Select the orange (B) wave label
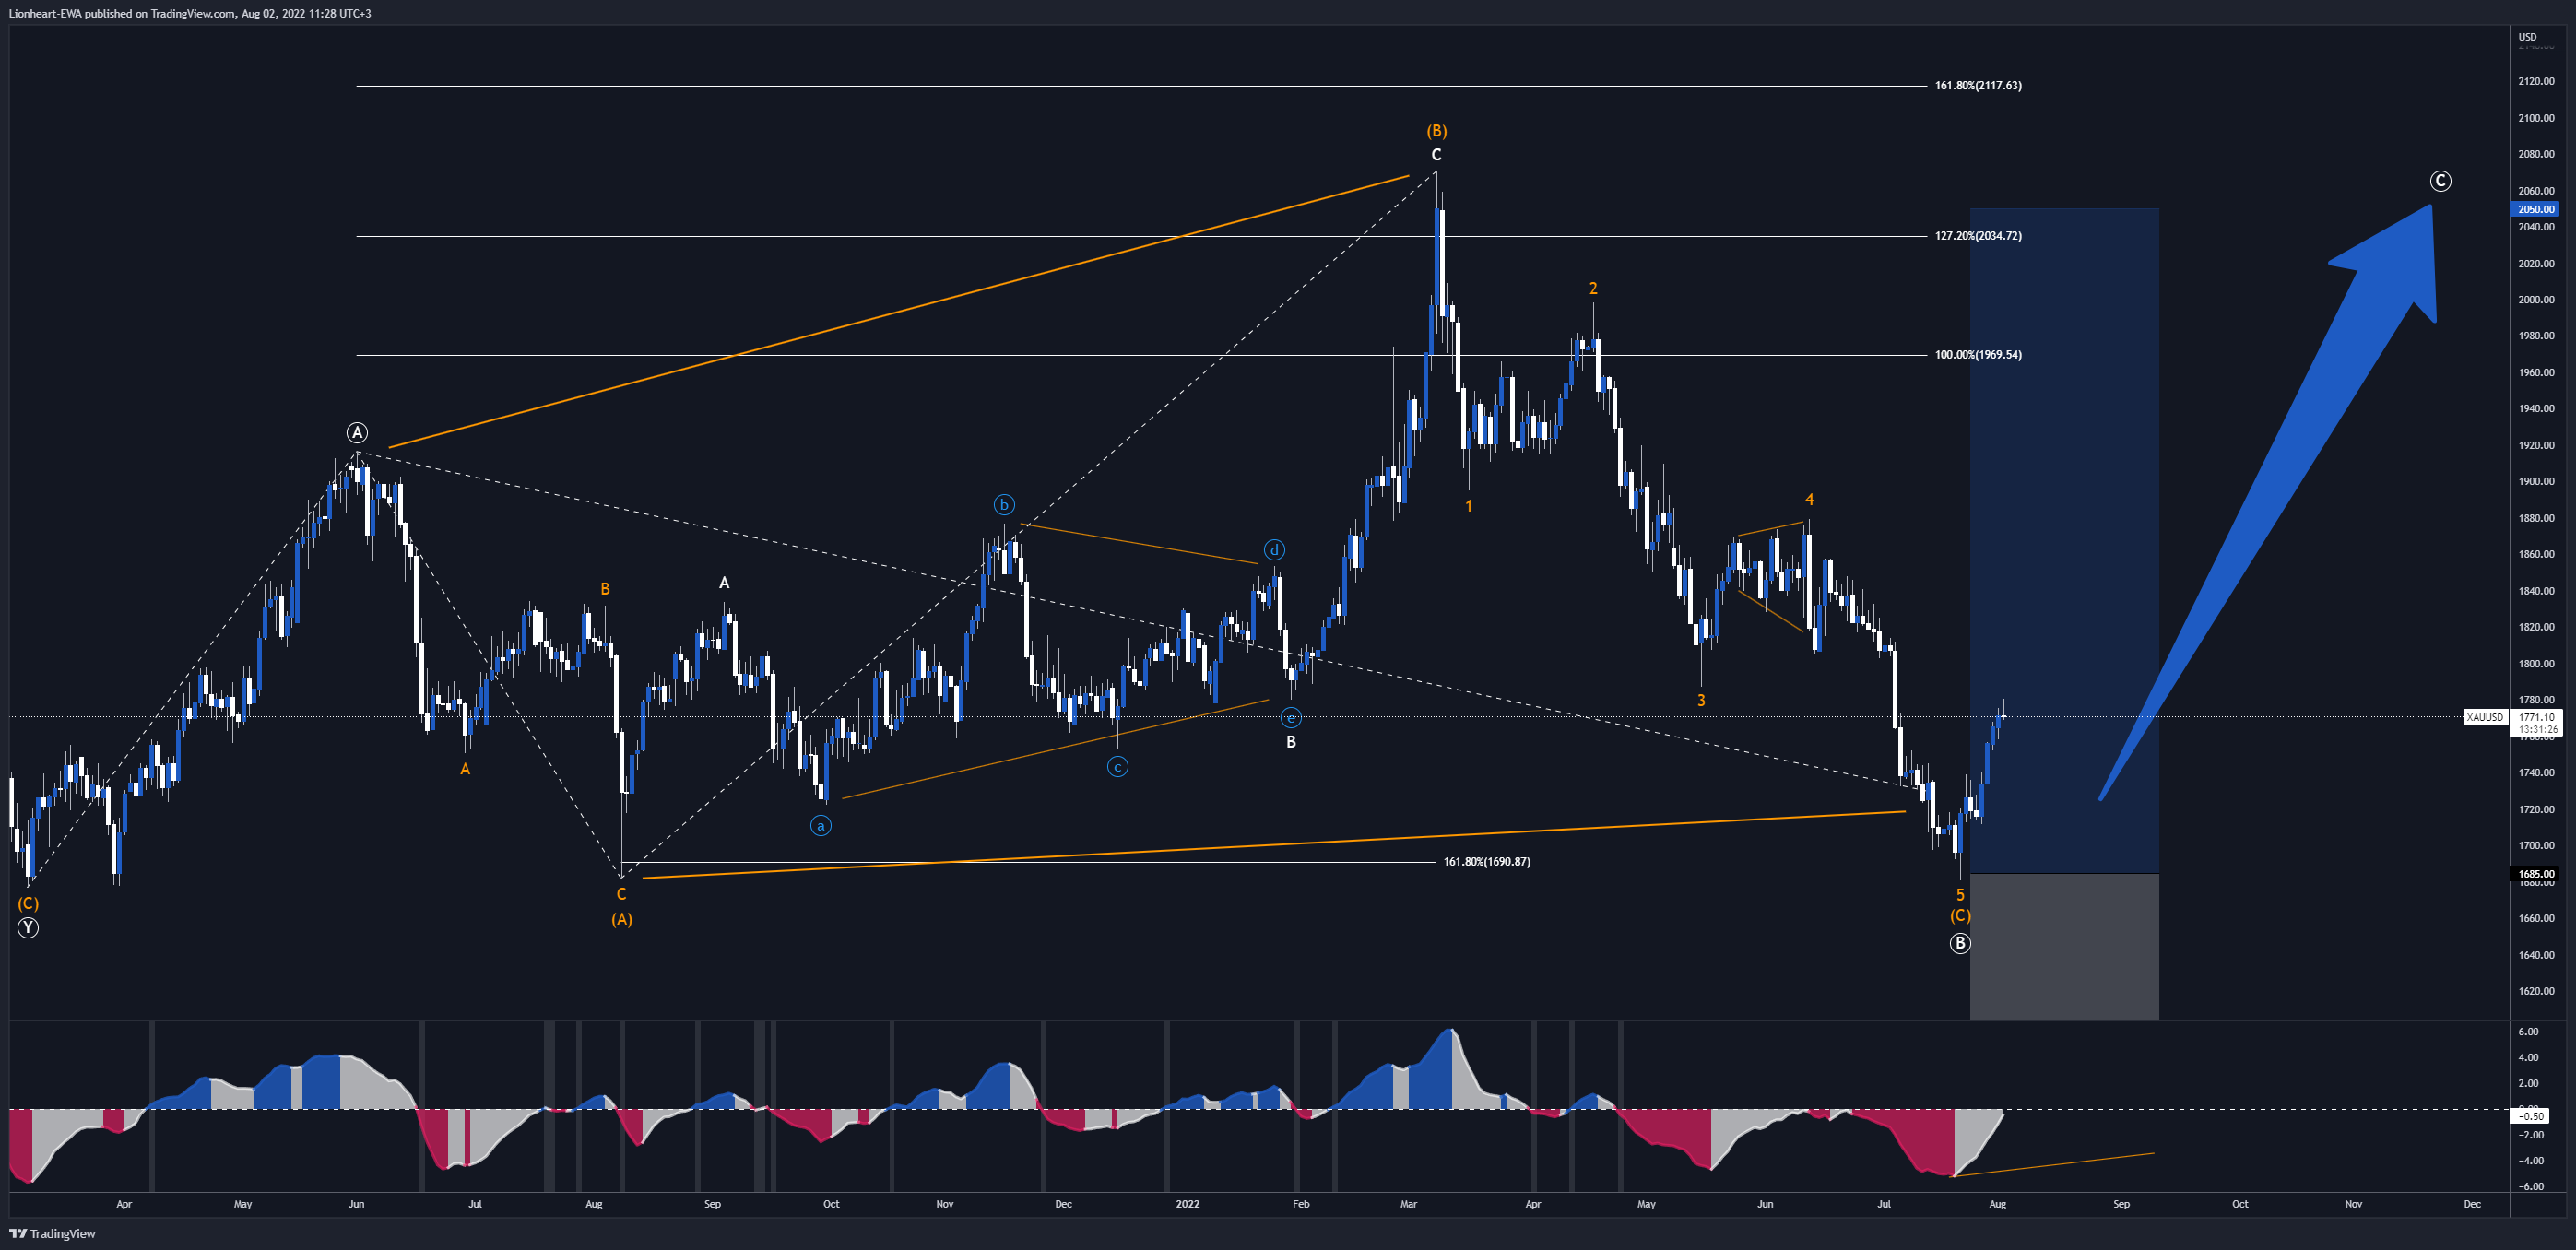The image size is (2576, 1250). point(1436,131)
